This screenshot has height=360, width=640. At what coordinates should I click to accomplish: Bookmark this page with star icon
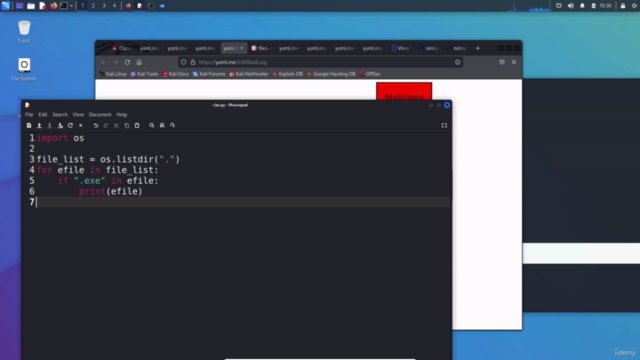pos(458,62)
